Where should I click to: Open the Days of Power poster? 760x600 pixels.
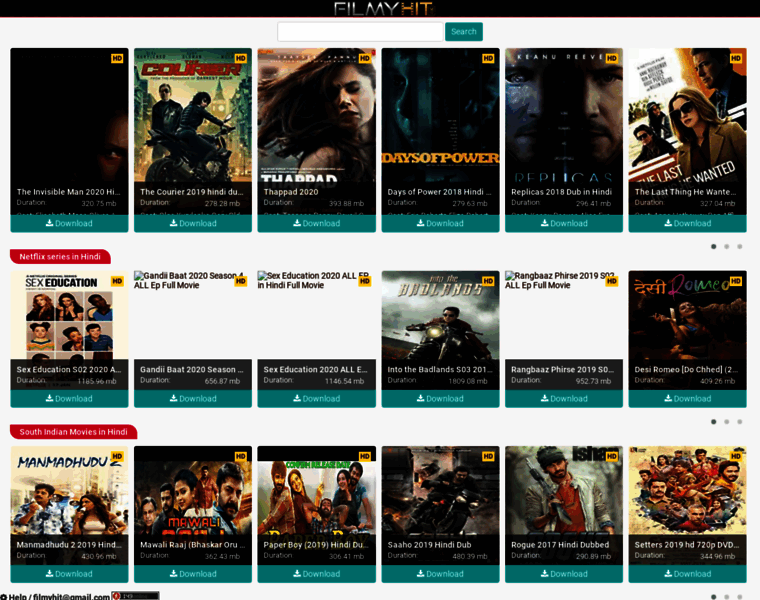pos(440,115)
